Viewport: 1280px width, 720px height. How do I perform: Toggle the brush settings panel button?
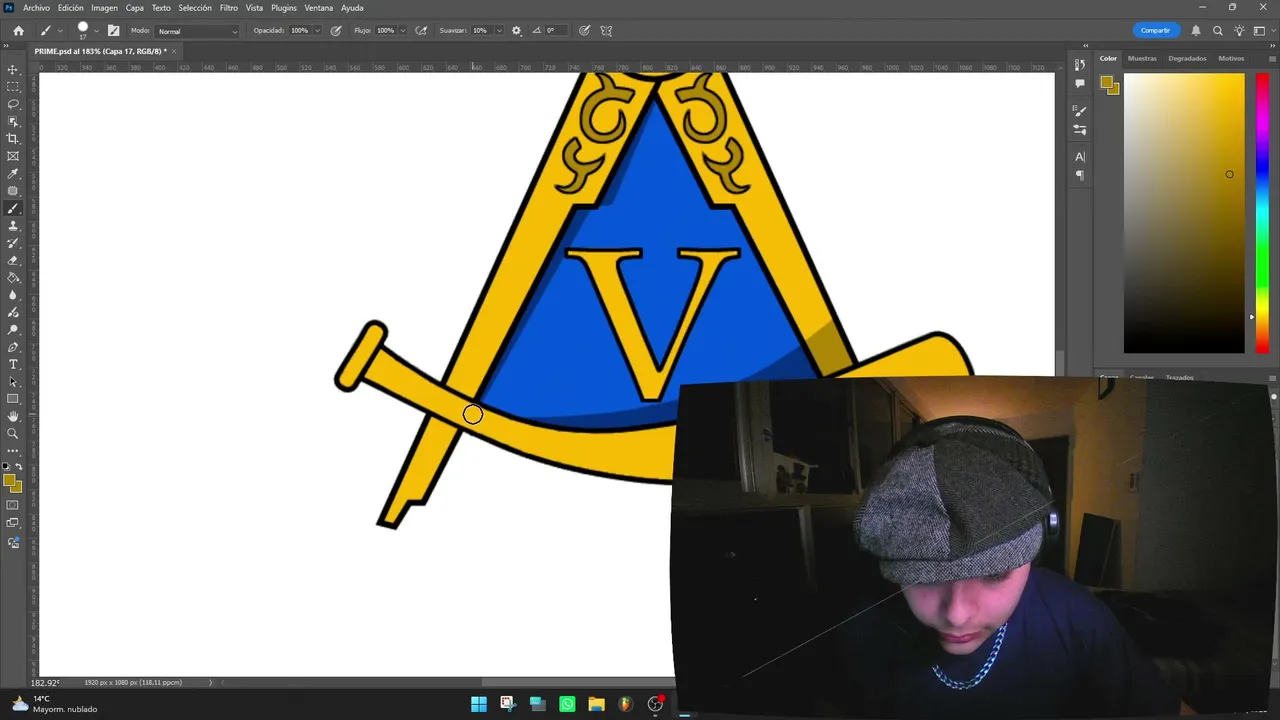113,31
